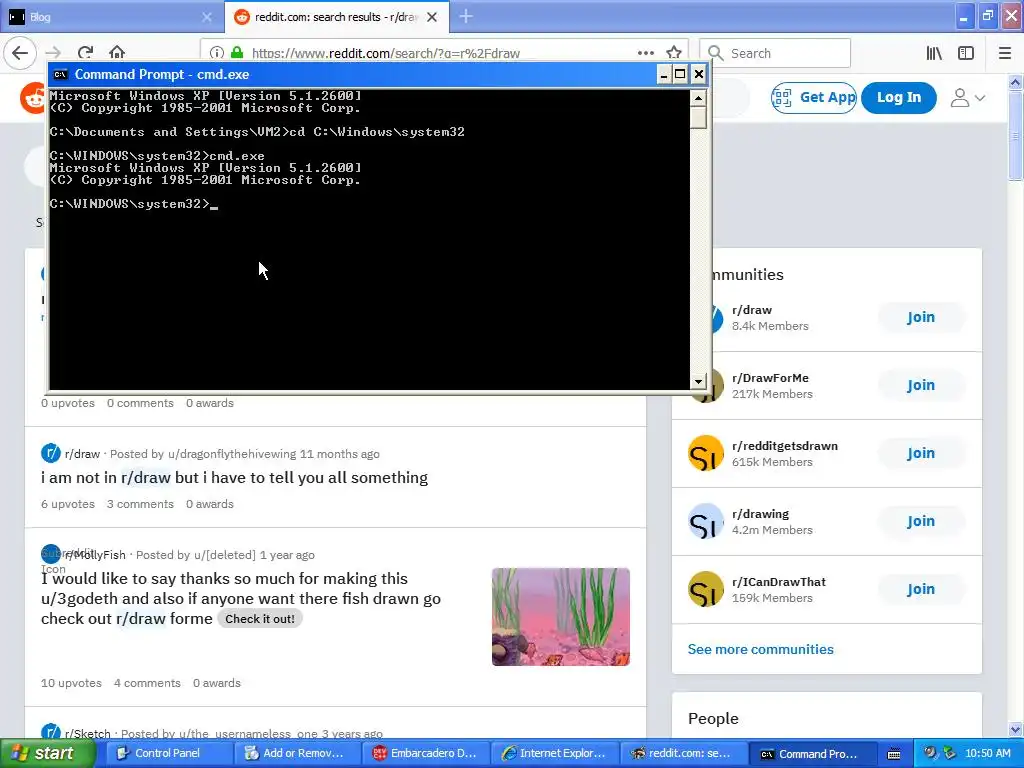Viewport: 1024px width, 768px height.
Task: Open user u/dragonflythehivewing profile link
Action: (232, 454)
